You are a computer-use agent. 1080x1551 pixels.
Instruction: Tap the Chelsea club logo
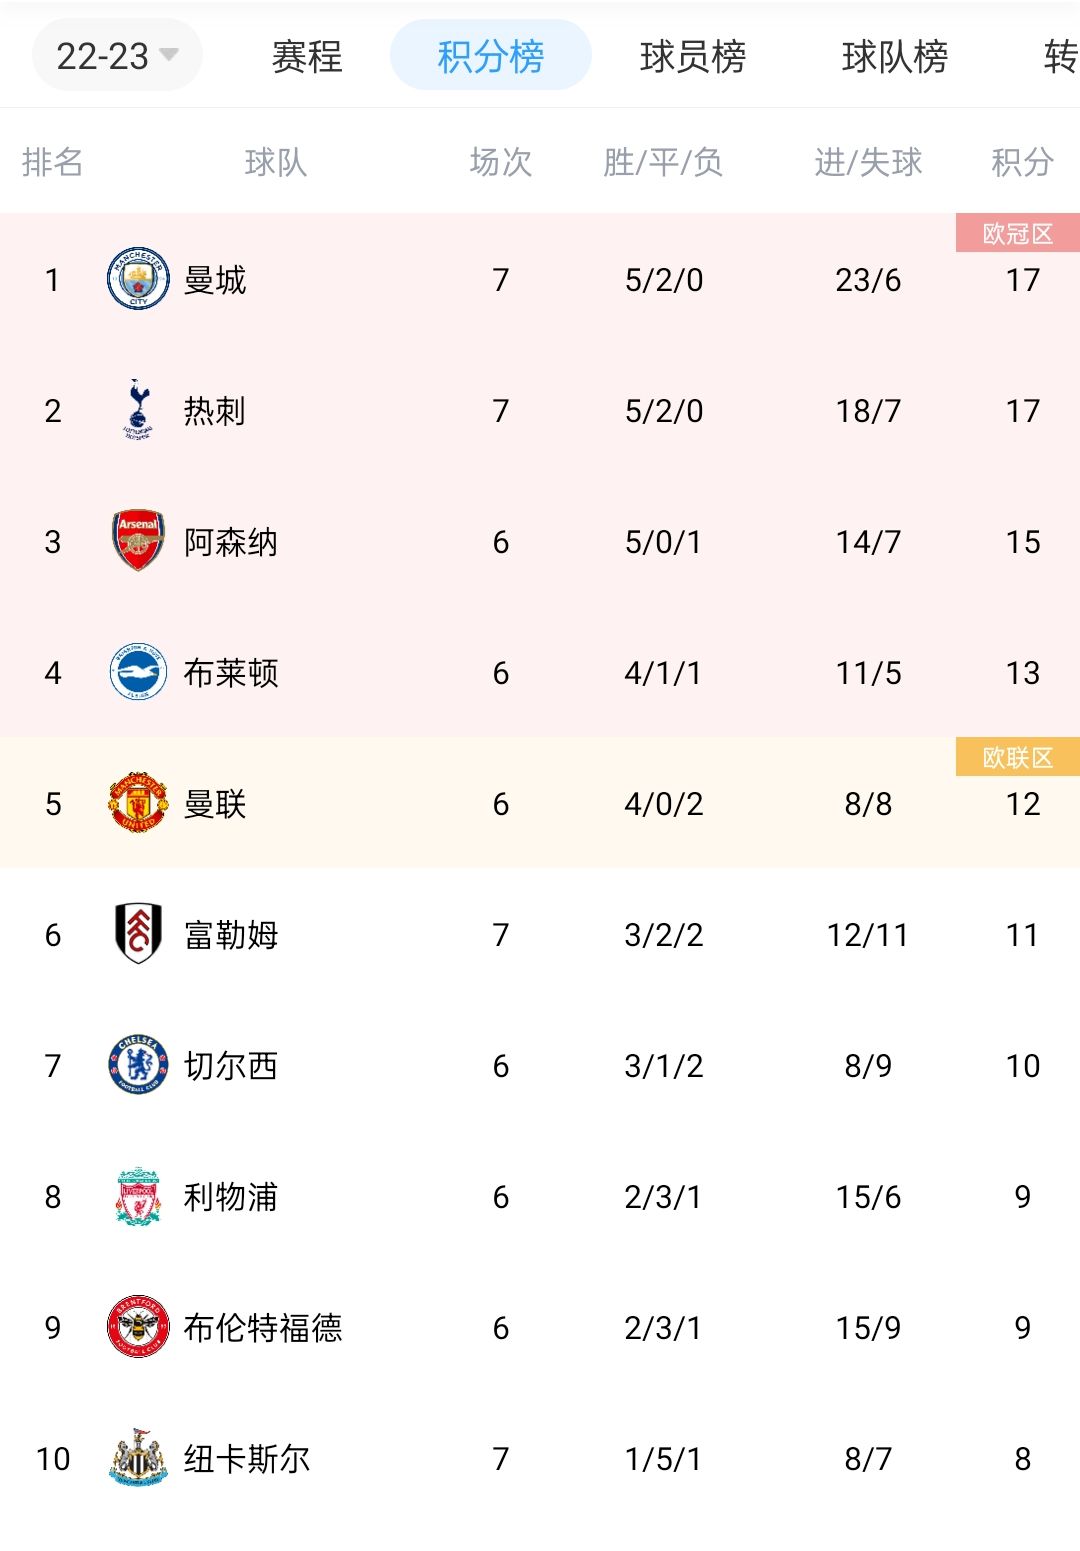tap(138, 1064)
